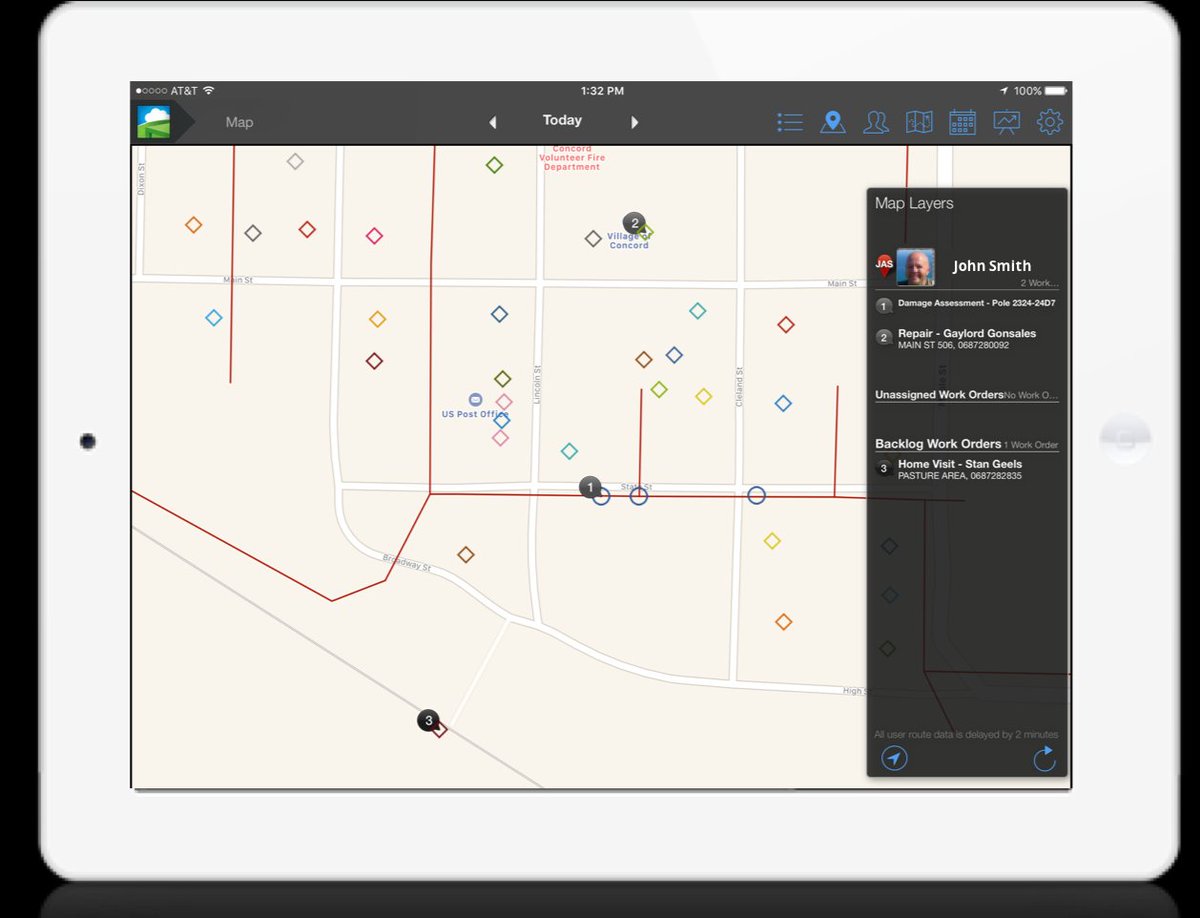The image size is (1200, 918).
Task: Open the map pin view icon
Action: (x=833, y=122)
